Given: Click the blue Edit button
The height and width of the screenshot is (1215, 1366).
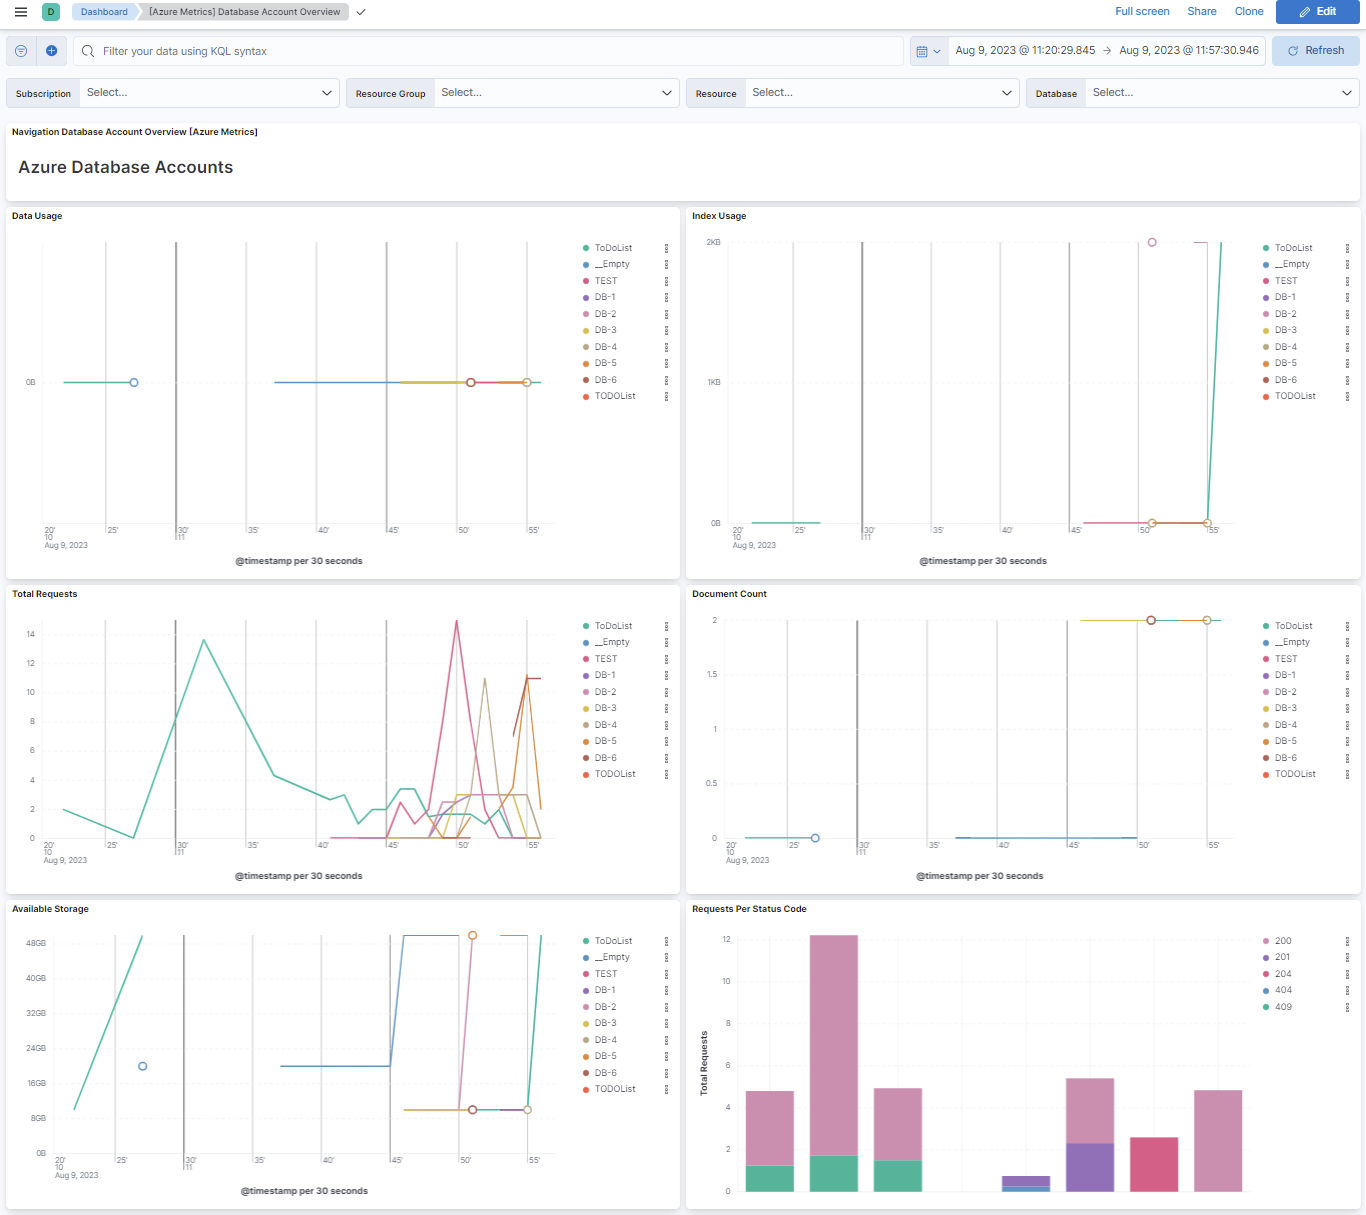Looking at the screenshot, I should 1316,12.
